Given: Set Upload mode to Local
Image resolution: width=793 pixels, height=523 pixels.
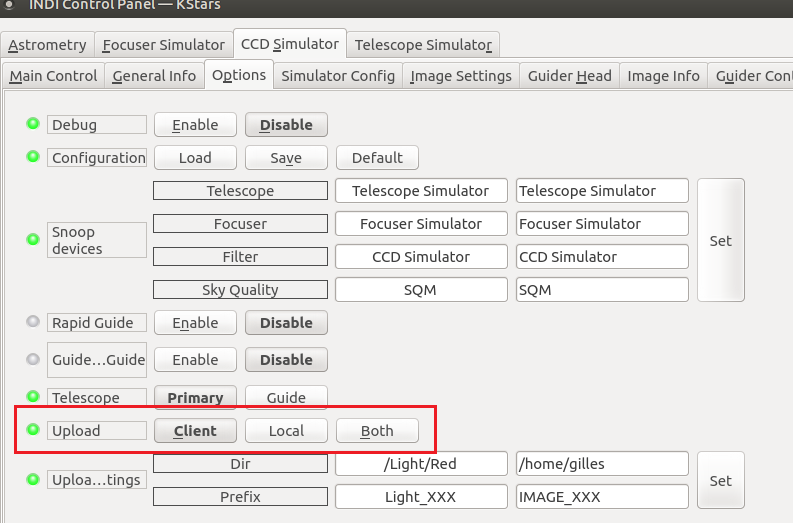Looking at the screenshot, I should click(x=286, y=431).
